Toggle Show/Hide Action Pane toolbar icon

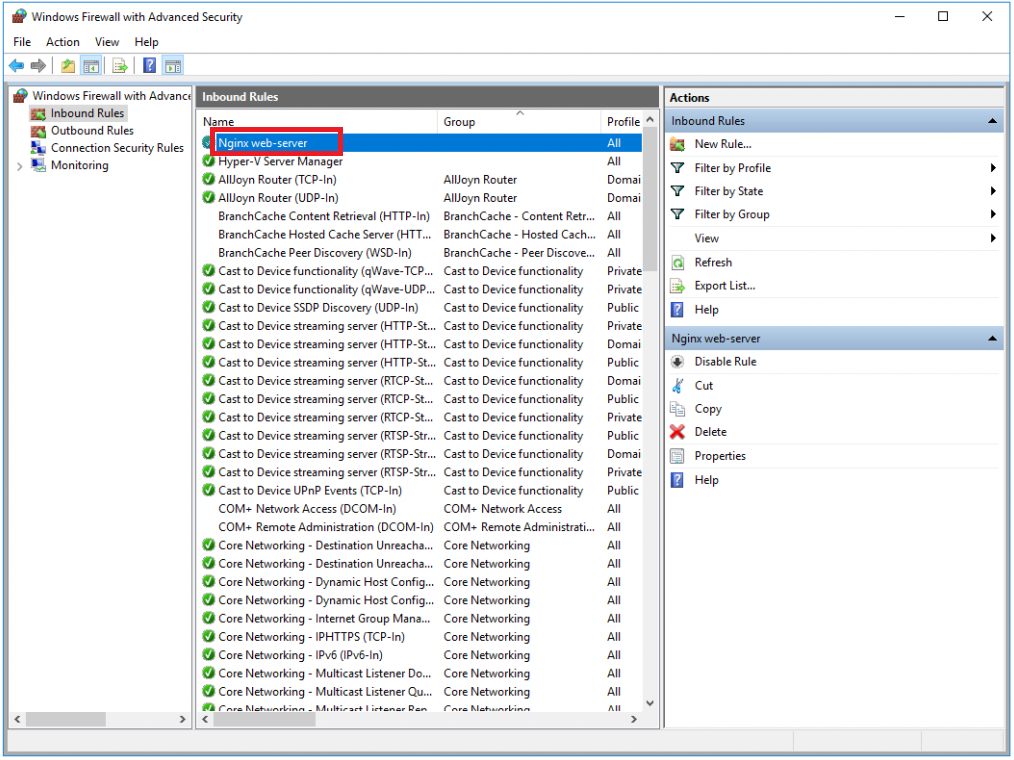click(x=173, y=65)
